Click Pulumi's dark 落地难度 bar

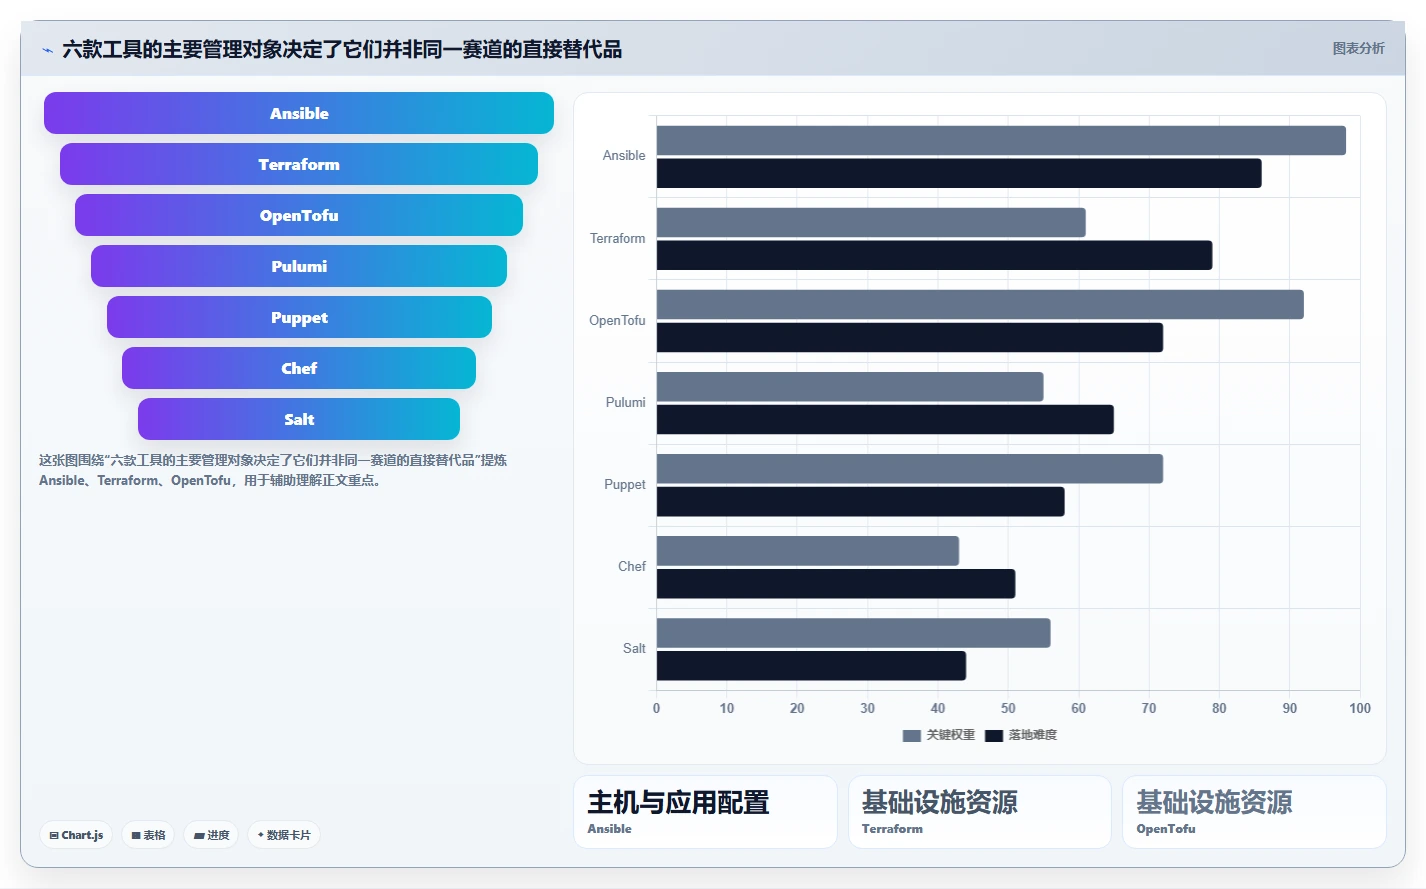pos(885,419)
